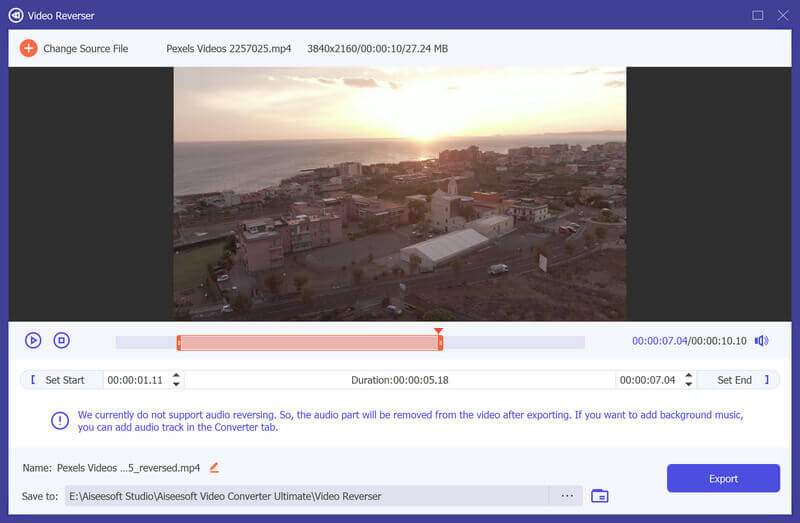Increase start time with up arrow
The height and width of the screenshot is (523, 800).
177,376
